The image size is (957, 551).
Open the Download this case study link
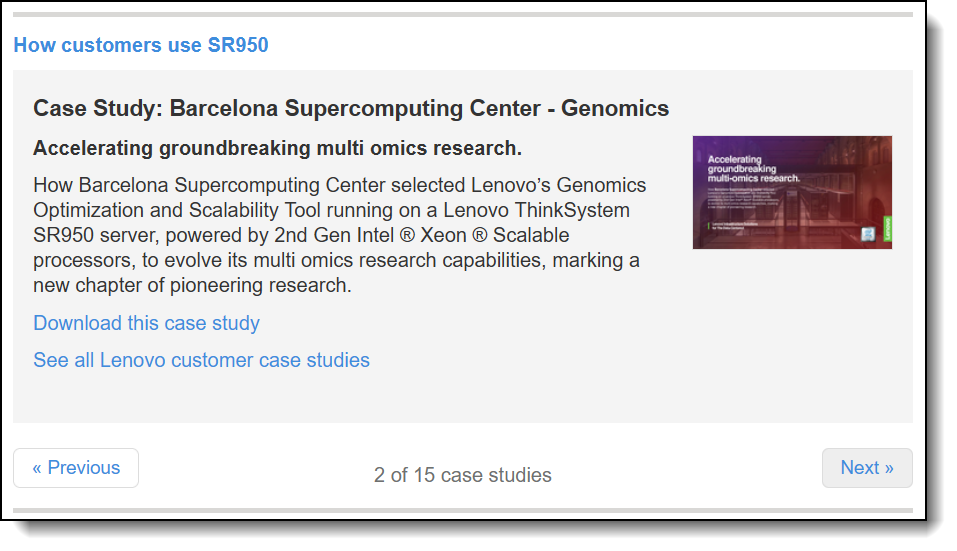pos(146,323)
